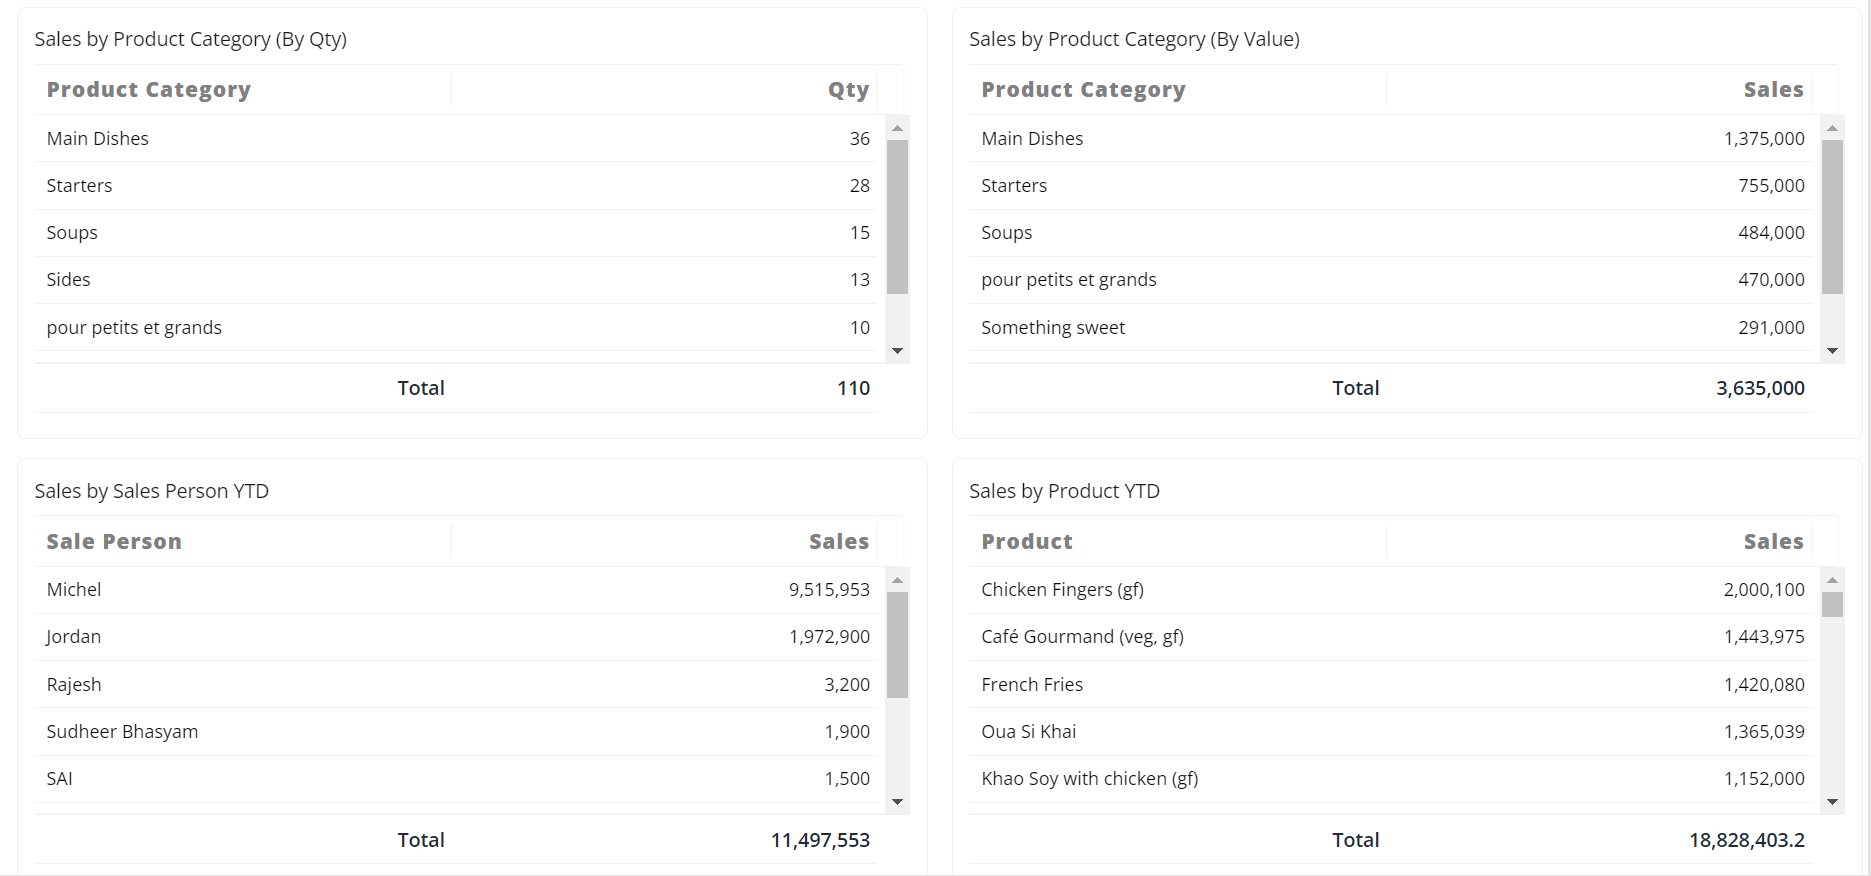The height and width of the screenshot is (876, 1871).
Task: Sort by the Qty column header
Action: pyautogui.click(x=848, y=90)
